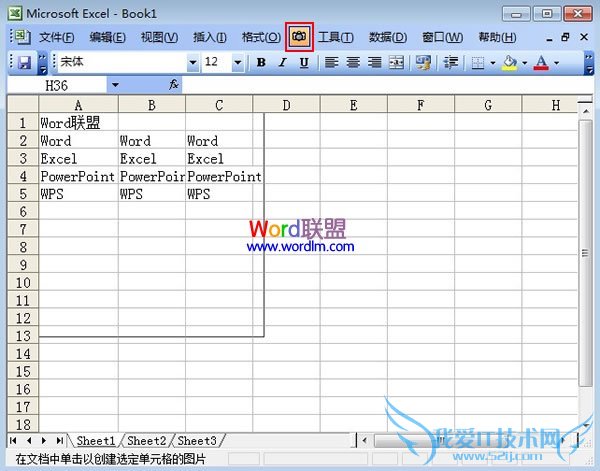This screenshot has width=600, height=471.
Task: Toggle Bold formatting
Action: pos(261,62)
